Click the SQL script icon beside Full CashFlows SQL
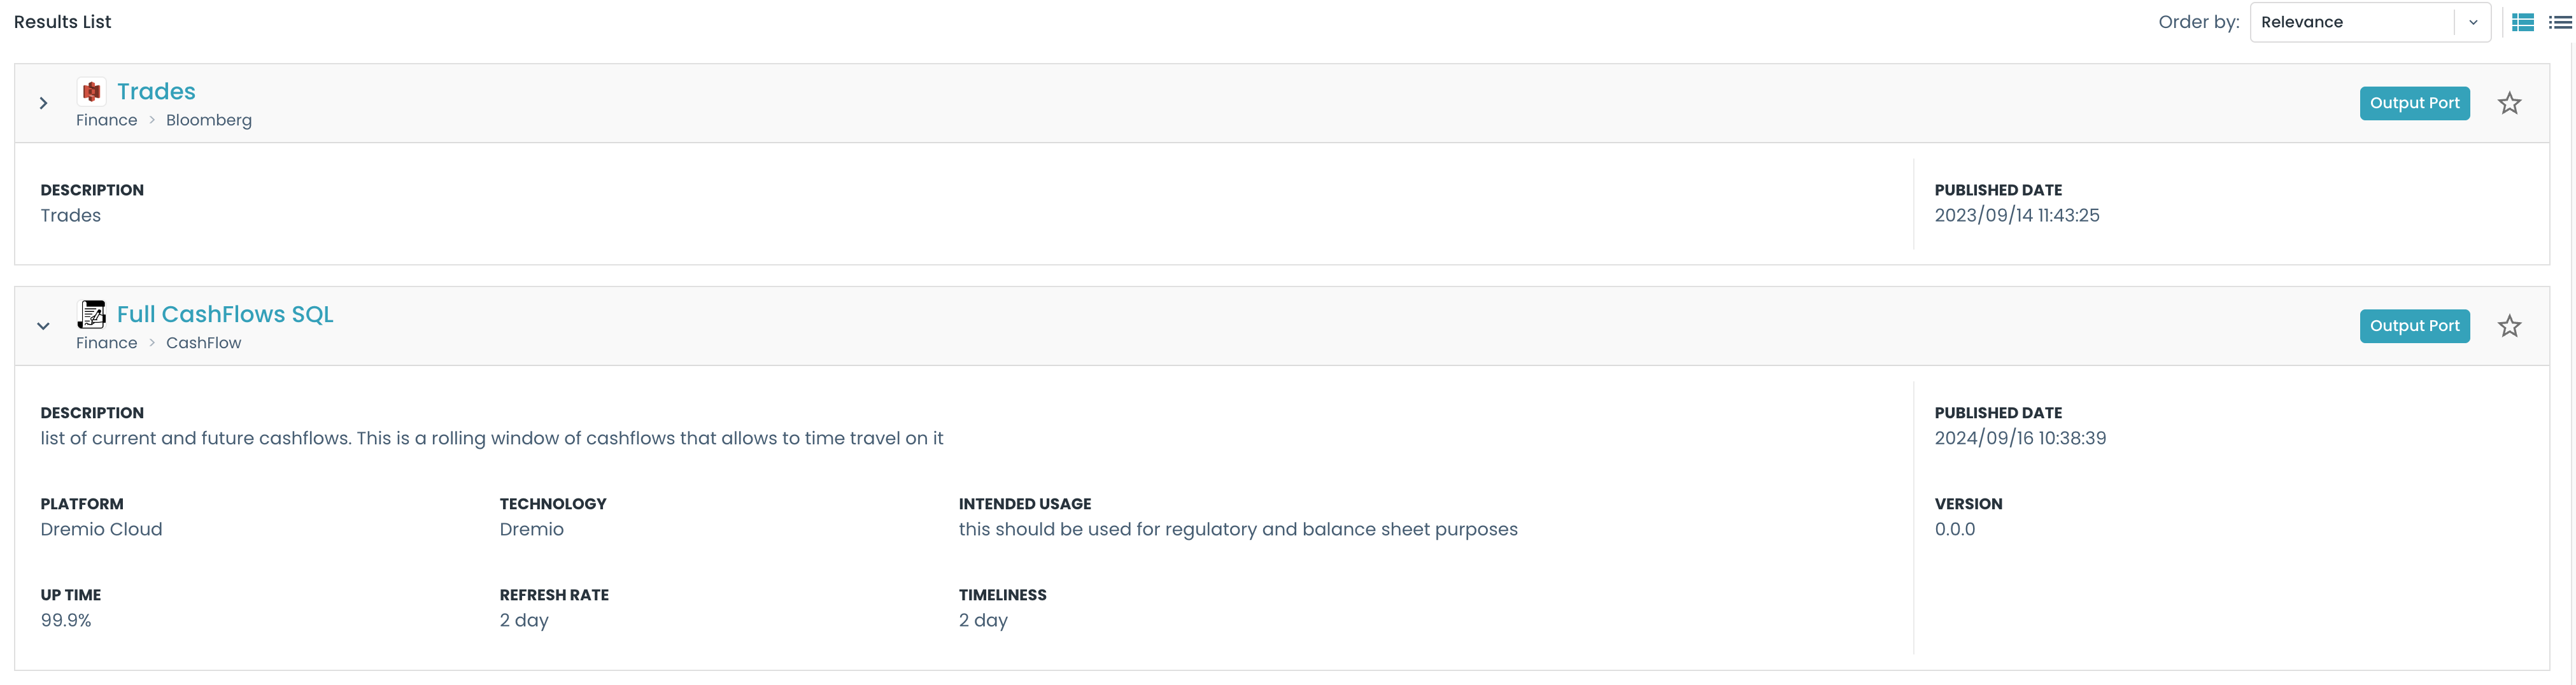Viewport: 2576px width, 685px height. pos(92,313)
